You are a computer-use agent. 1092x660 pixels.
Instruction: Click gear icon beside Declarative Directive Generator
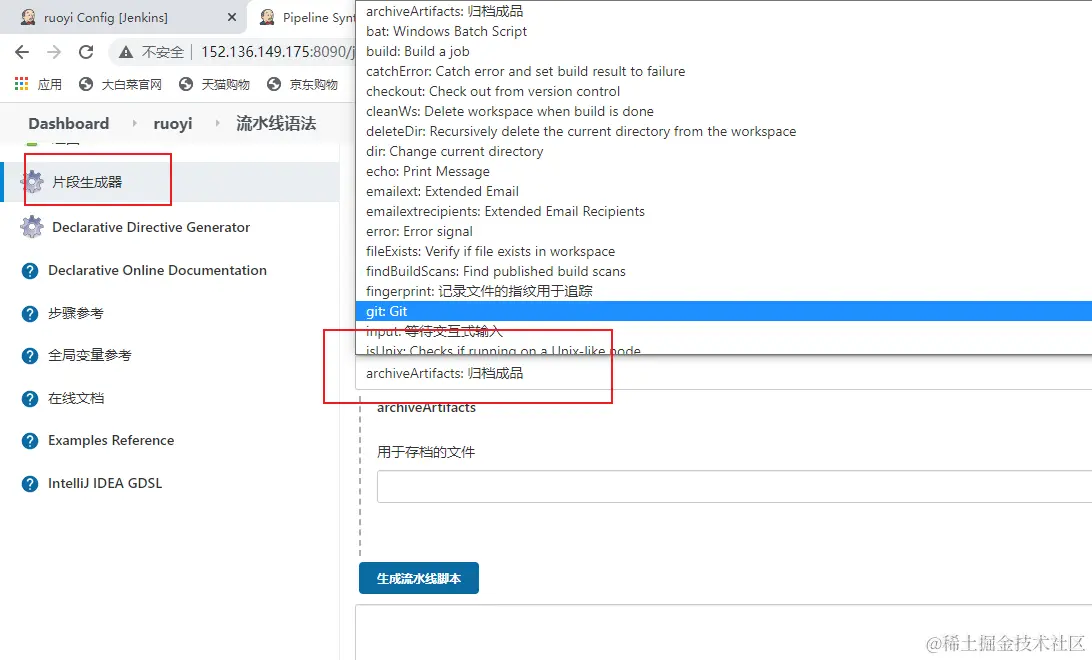[31, 227]
